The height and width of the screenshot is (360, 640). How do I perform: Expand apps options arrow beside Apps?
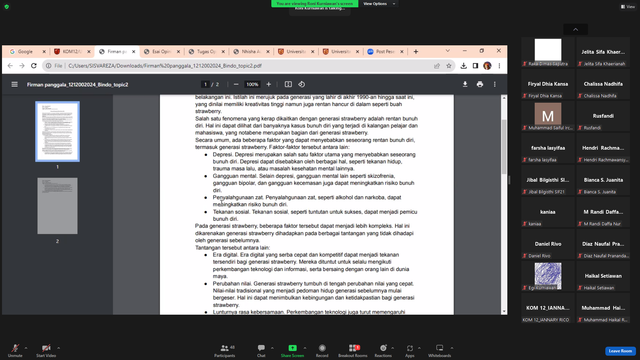click(419, 348)
